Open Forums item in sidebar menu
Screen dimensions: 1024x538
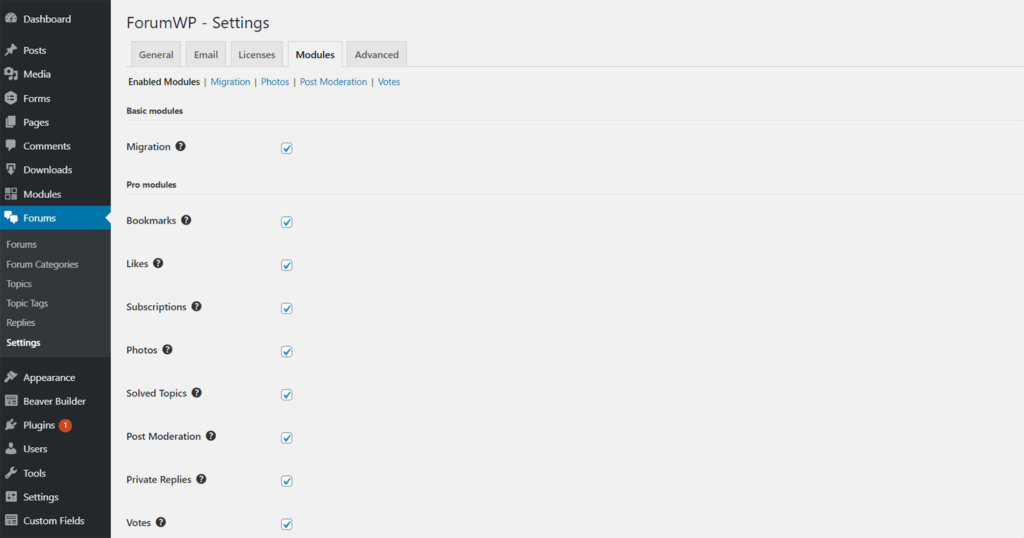tap(56, 218)
